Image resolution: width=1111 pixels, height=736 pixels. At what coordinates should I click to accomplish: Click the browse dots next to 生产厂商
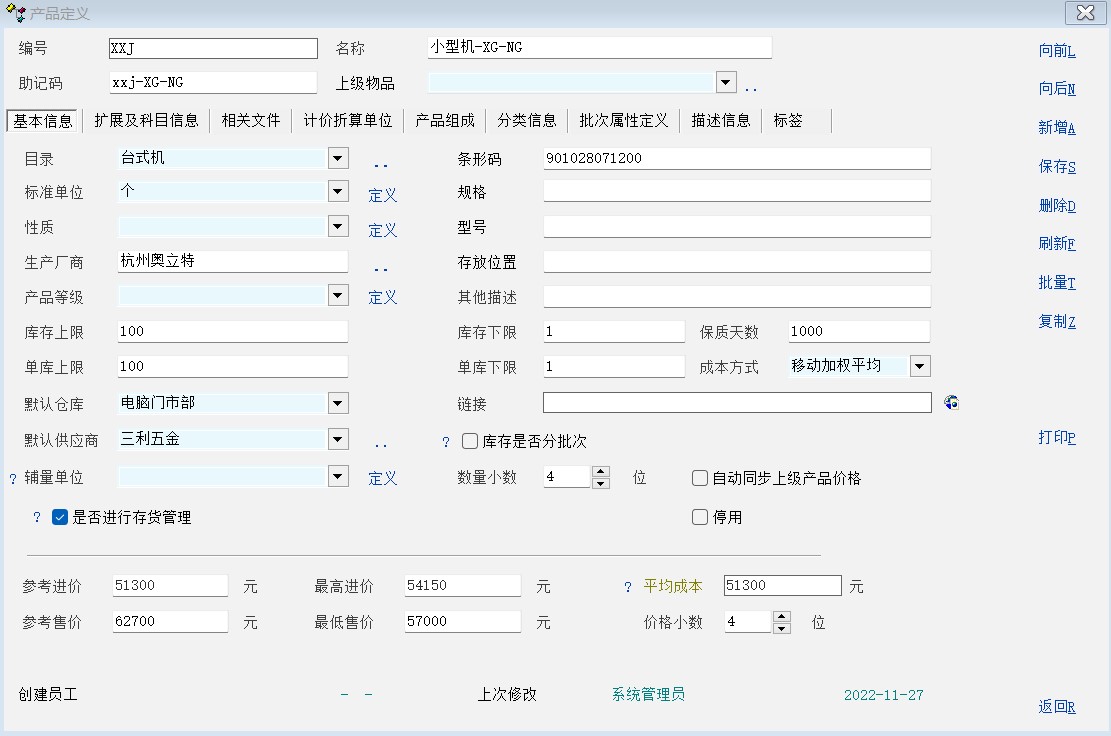point(381,267)
